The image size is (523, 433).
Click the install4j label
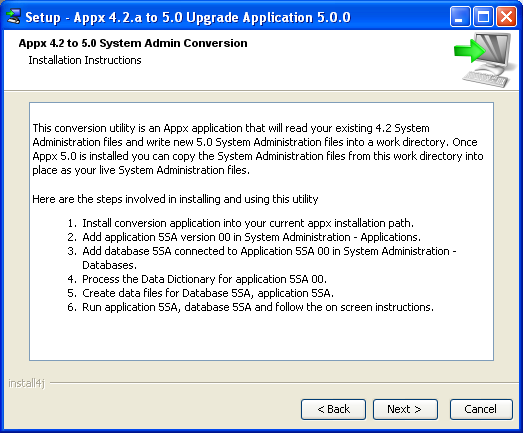click(x=26, y=384)
